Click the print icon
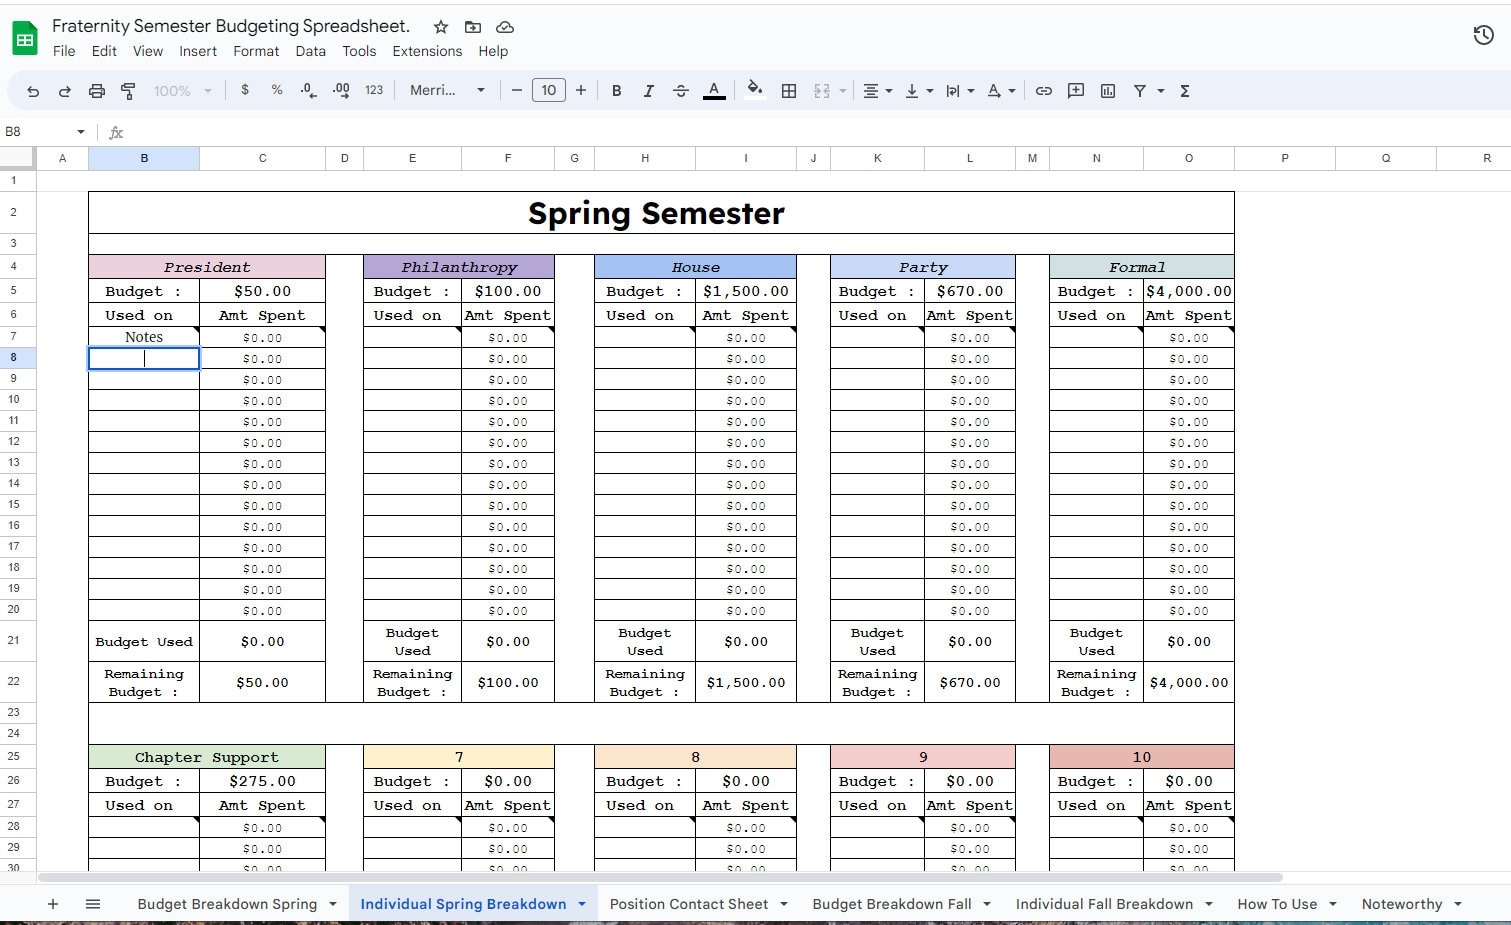 [97, 91]
